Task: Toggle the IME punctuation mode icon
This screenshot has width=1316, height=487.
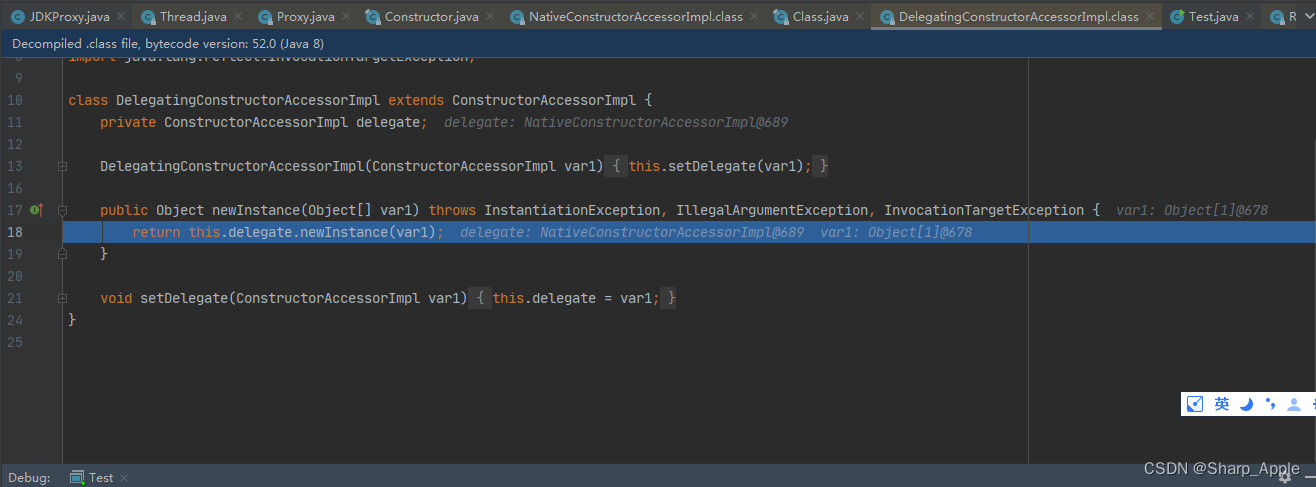Action: click(x=1270, y=404)
